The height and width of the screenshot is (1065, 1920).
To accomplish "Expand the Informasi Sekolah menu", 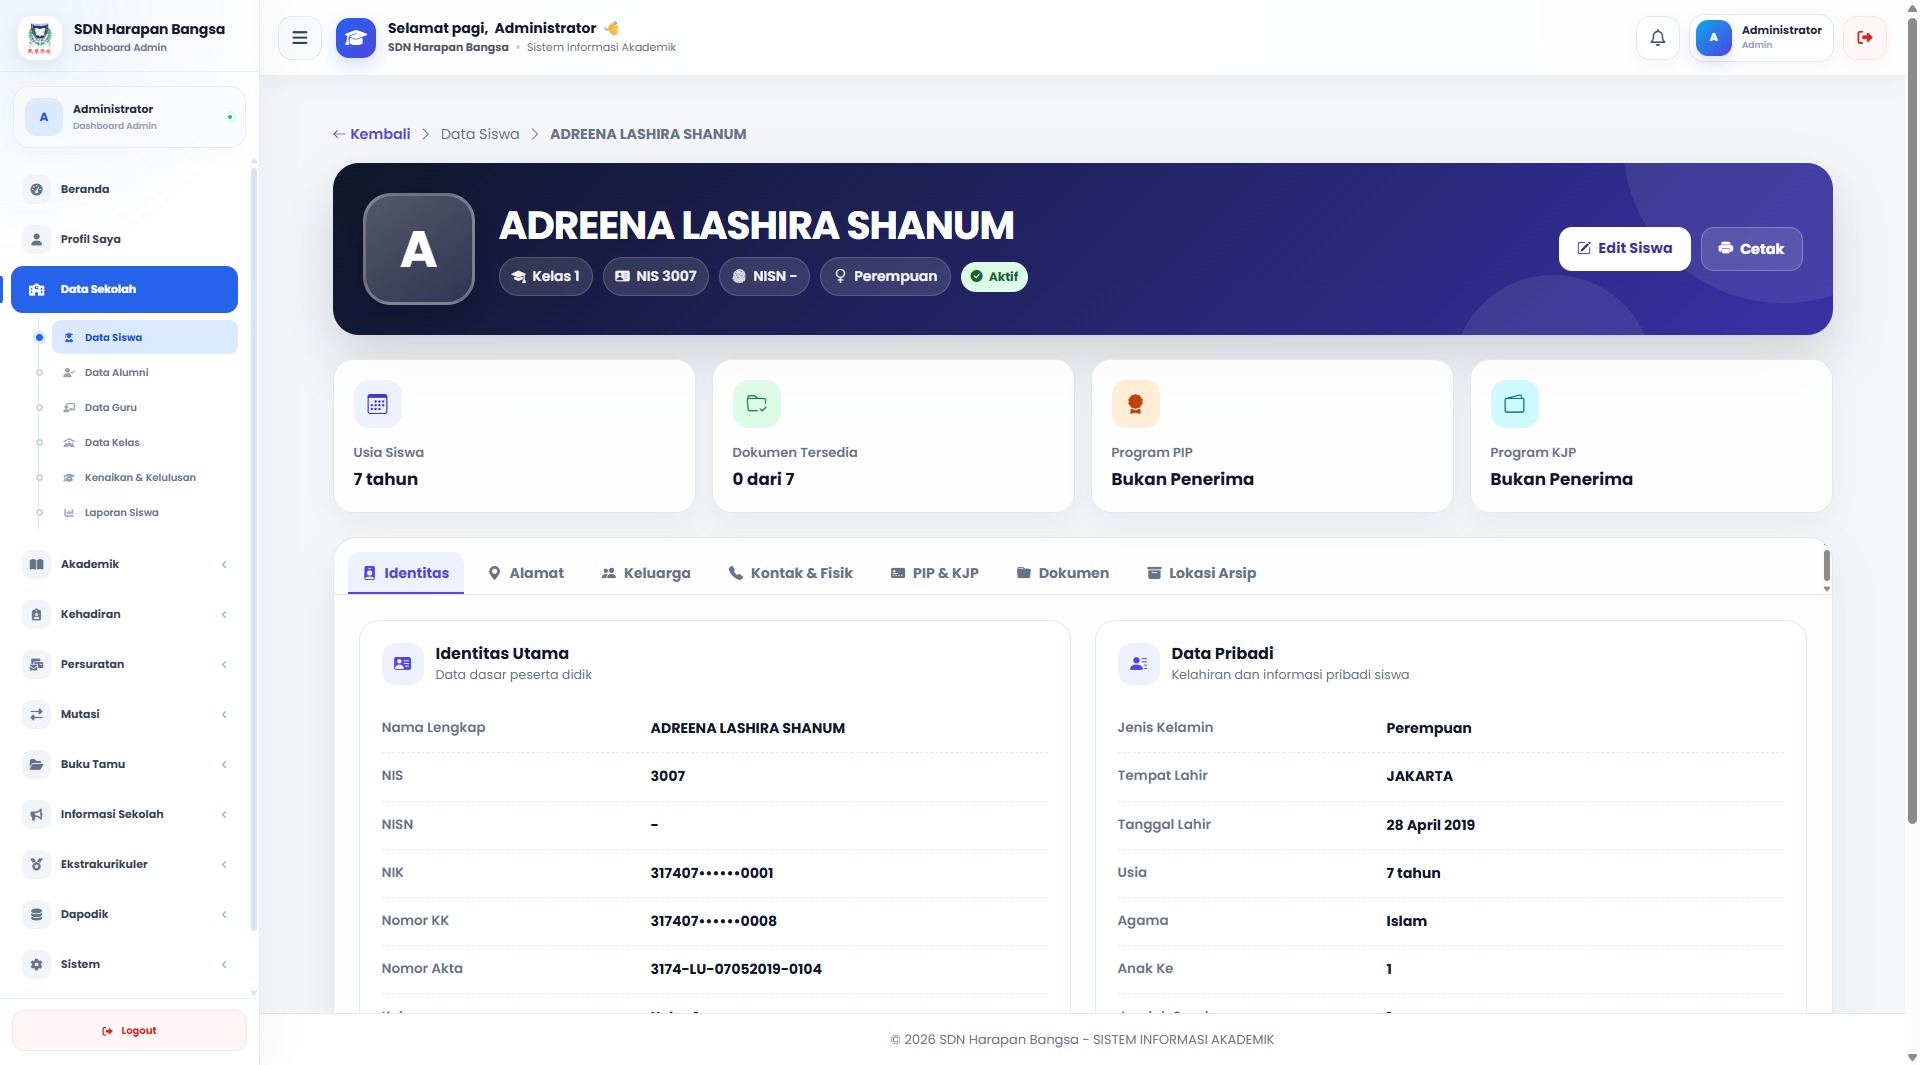I will [x=124, y=814].
